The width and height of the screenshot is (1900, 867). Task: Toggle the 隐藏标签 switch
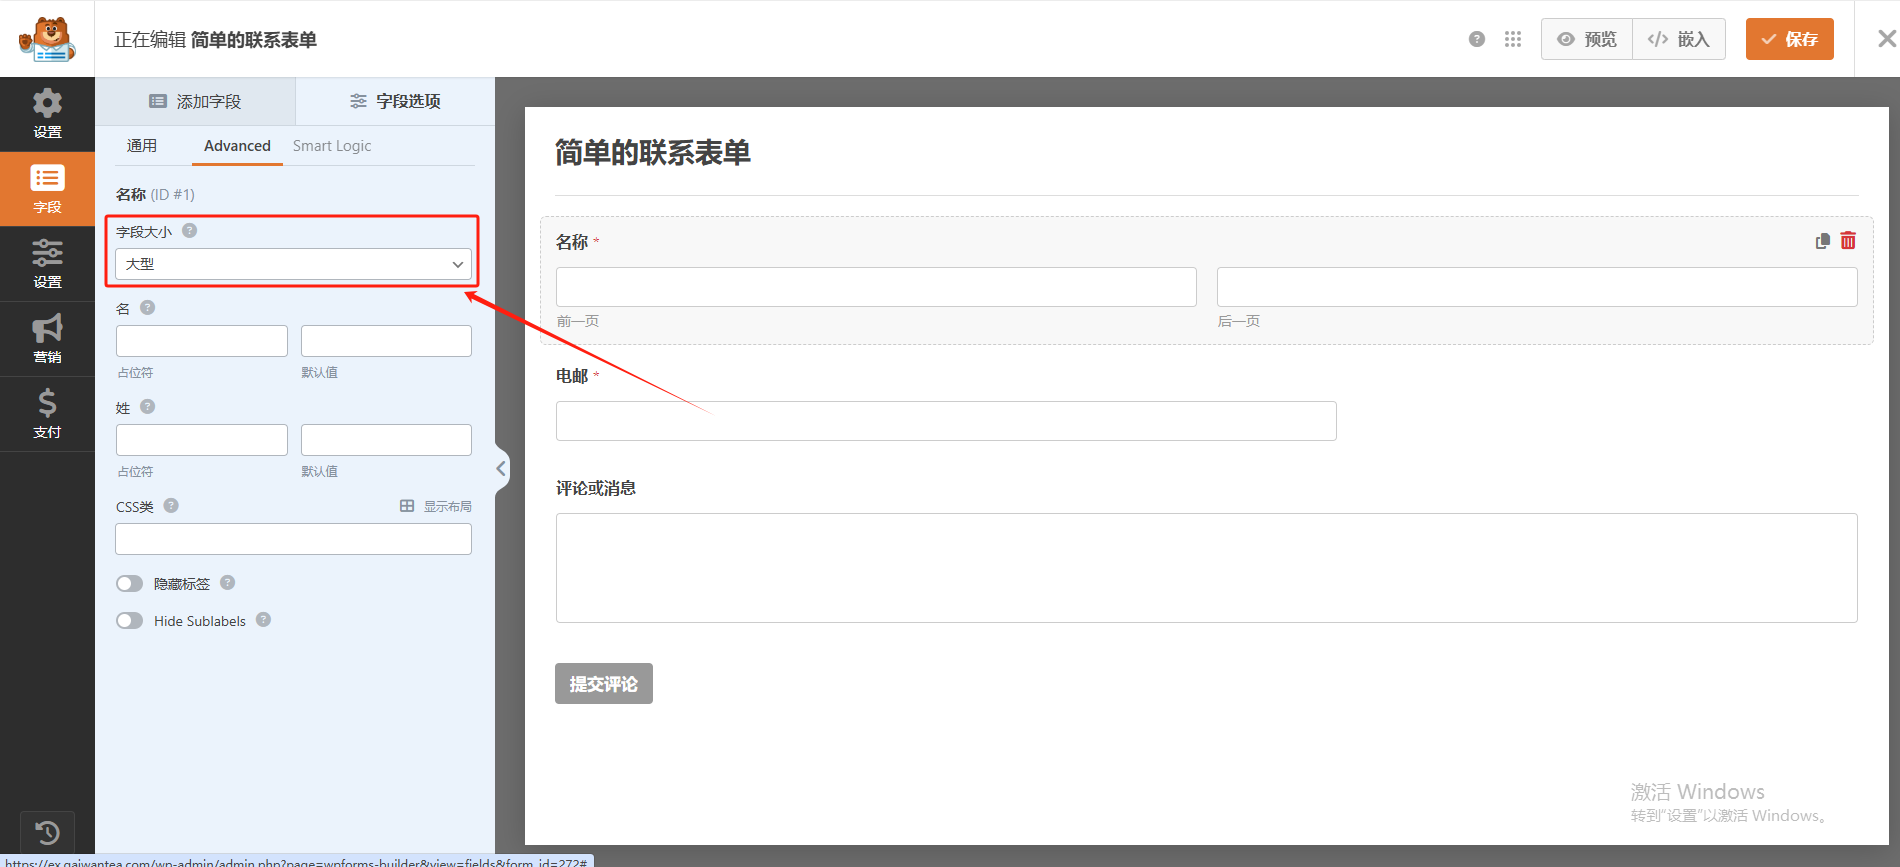click(x=130, y=583)
